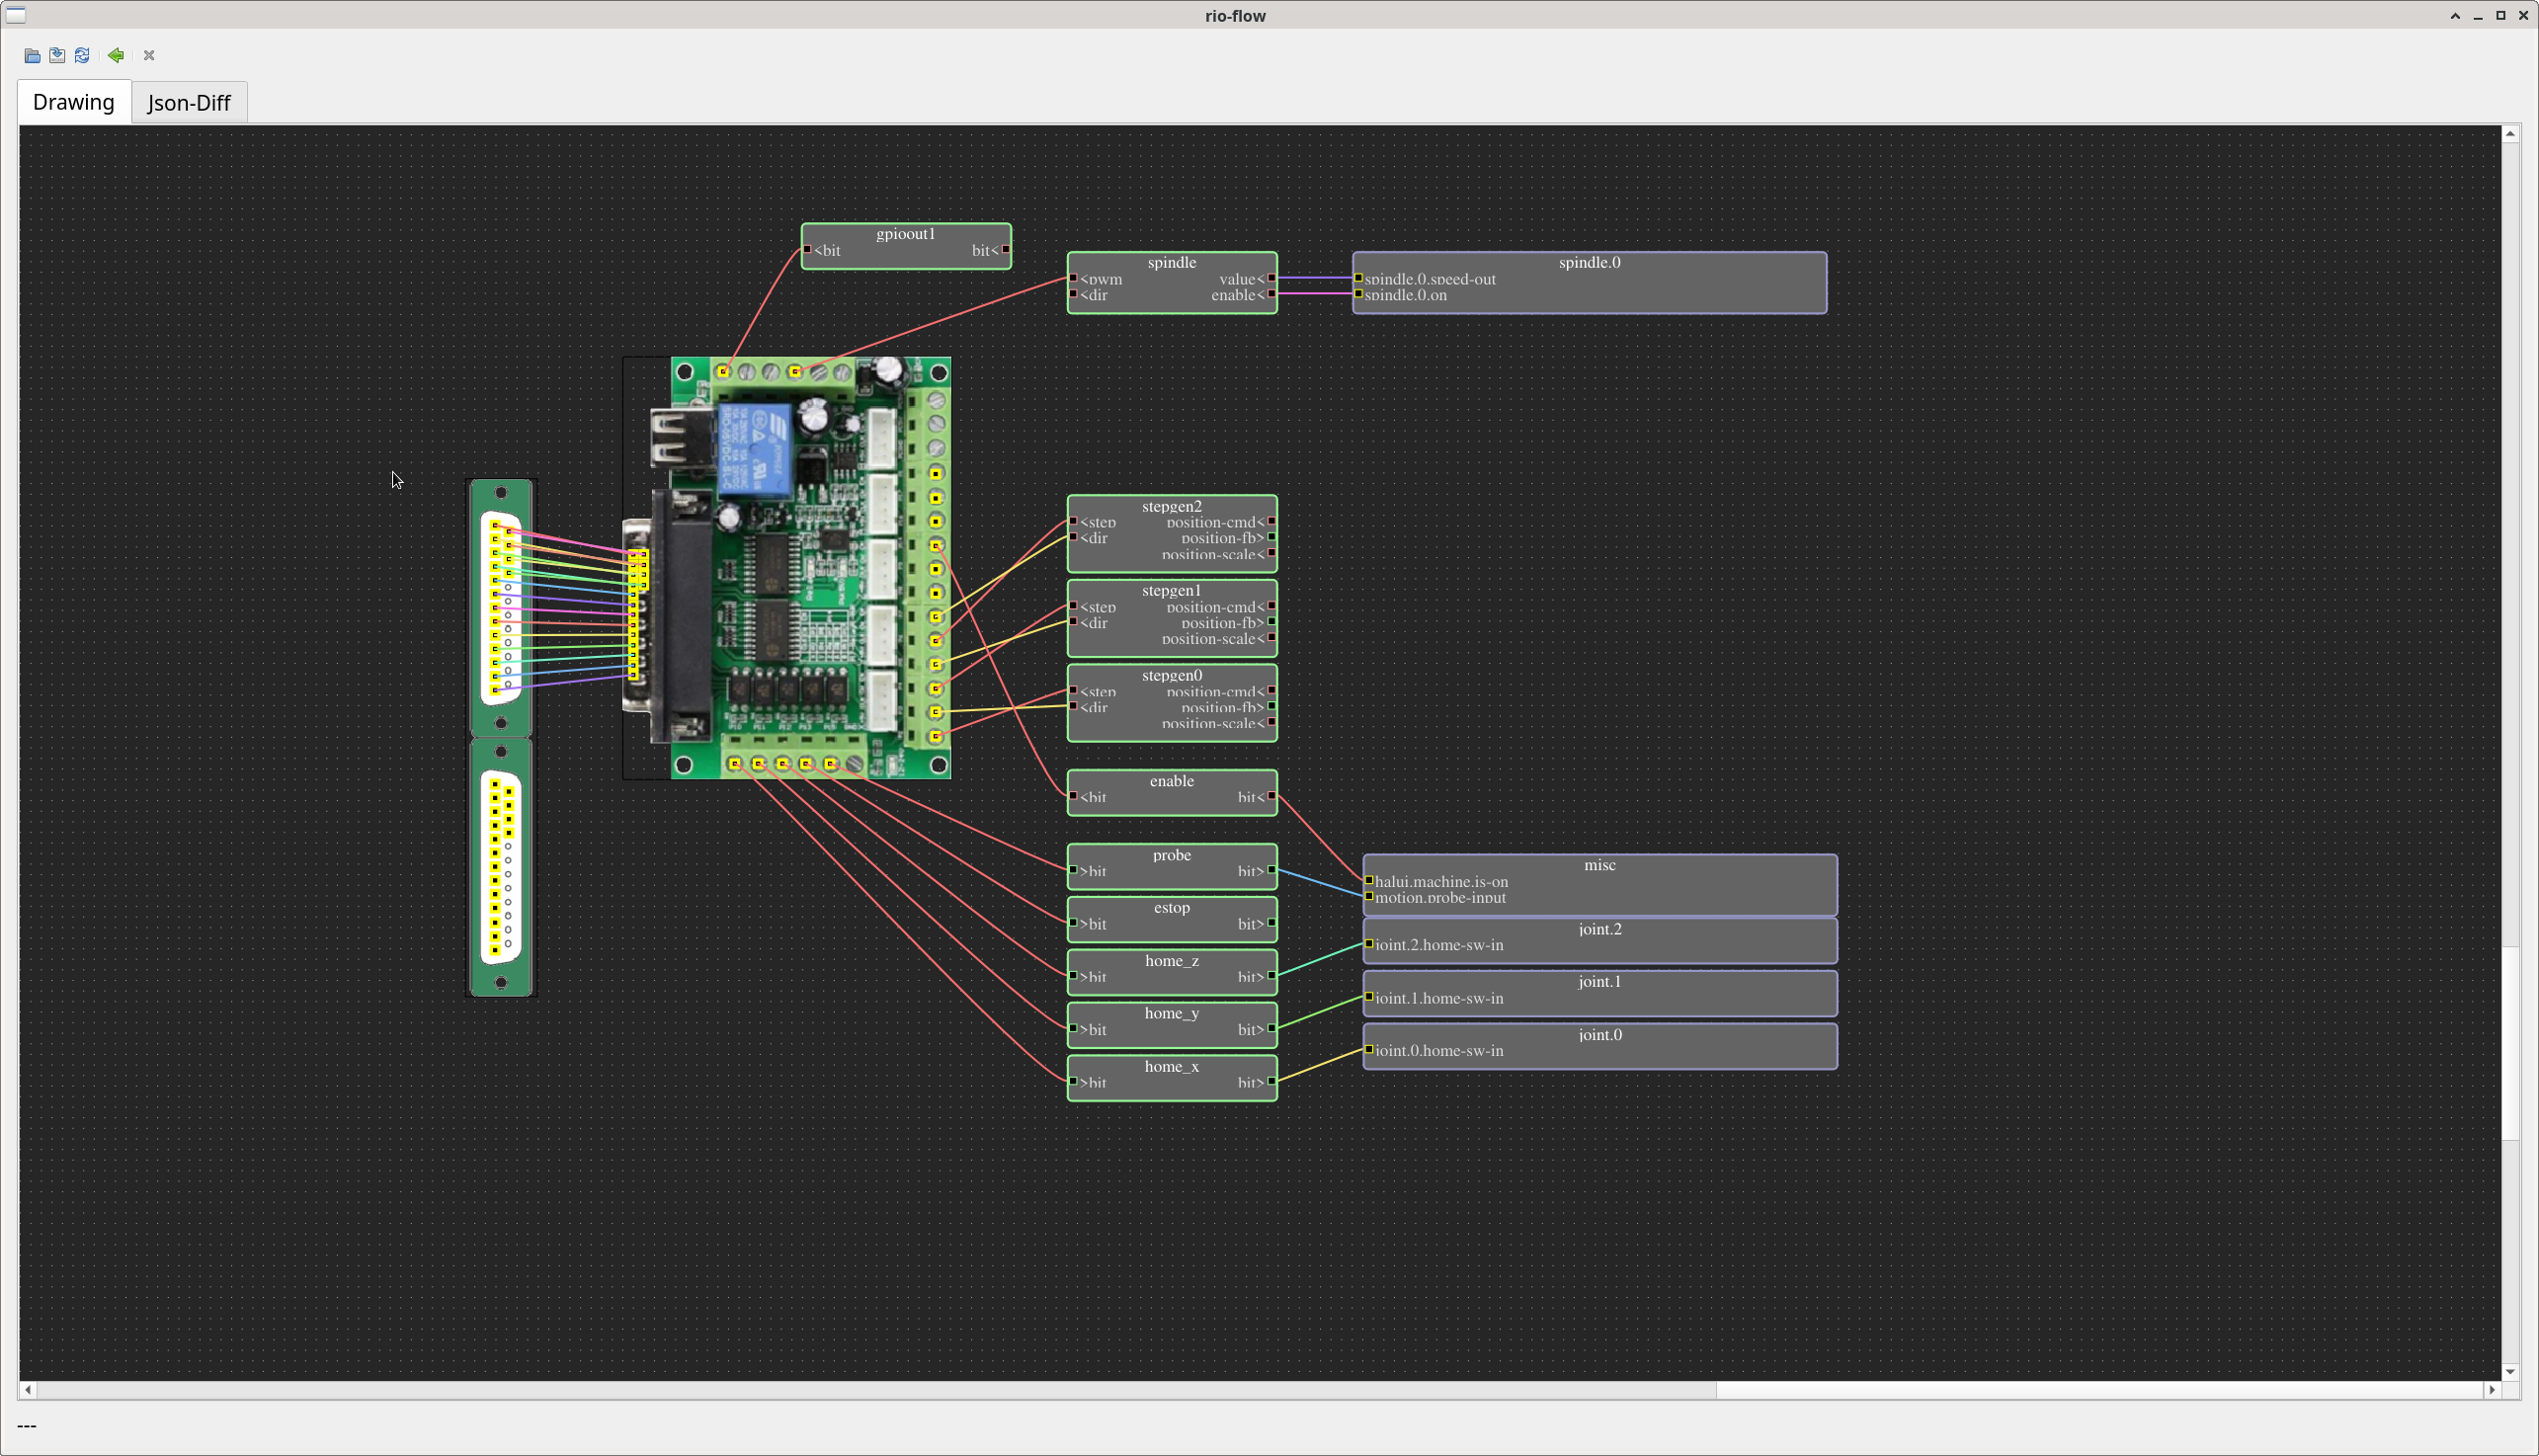Click the vertical scrollbar down arrow
The image size is (2539, 1456).
[2510, 1372]
